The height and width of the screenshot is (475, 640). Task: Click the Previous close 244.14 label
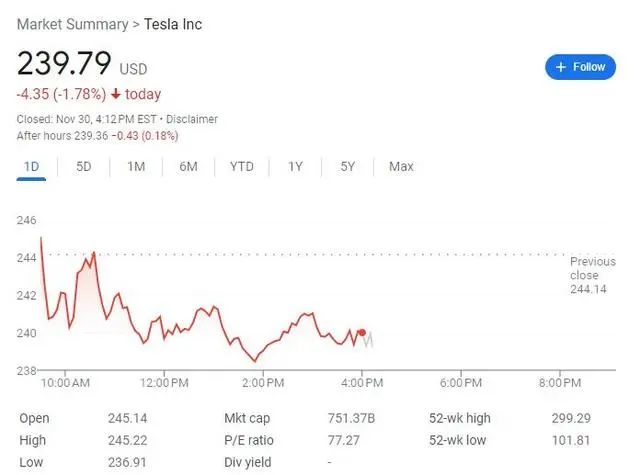(x=592, y=275)
